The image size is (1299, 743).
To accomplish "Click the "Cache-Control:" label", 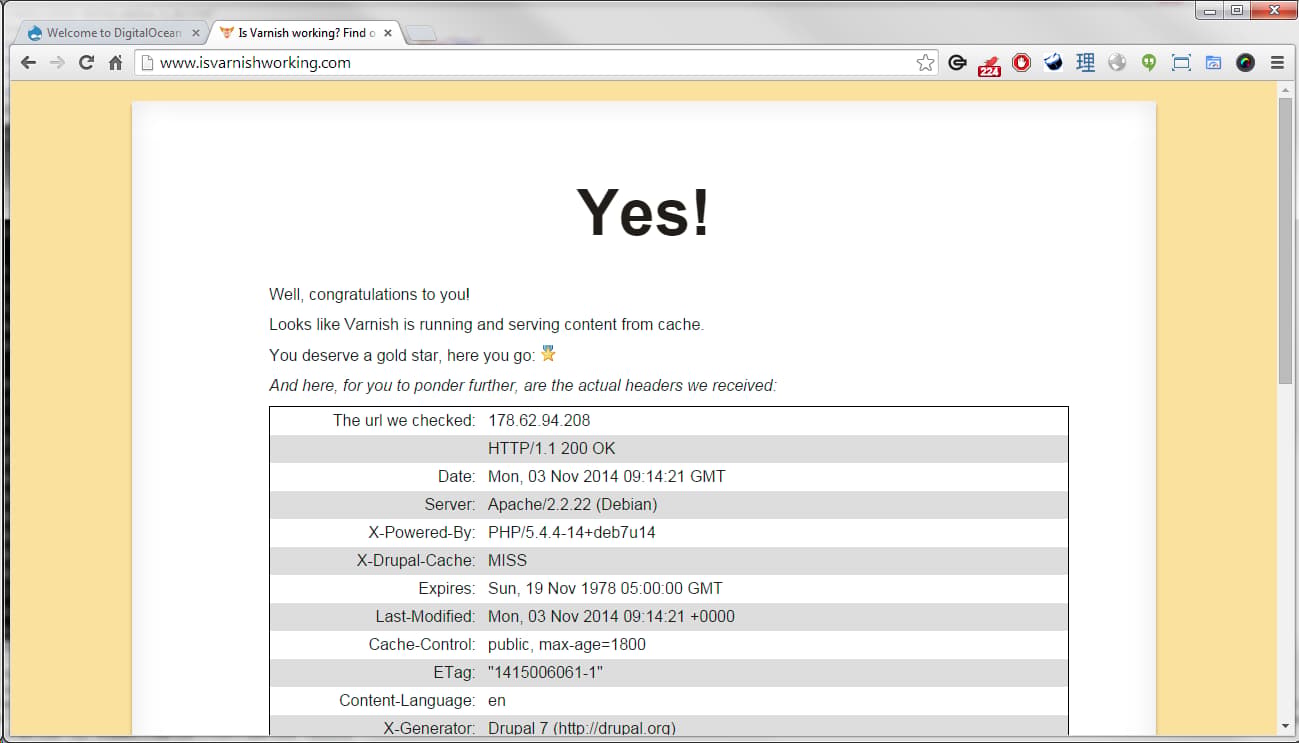I will coord(422,645).
